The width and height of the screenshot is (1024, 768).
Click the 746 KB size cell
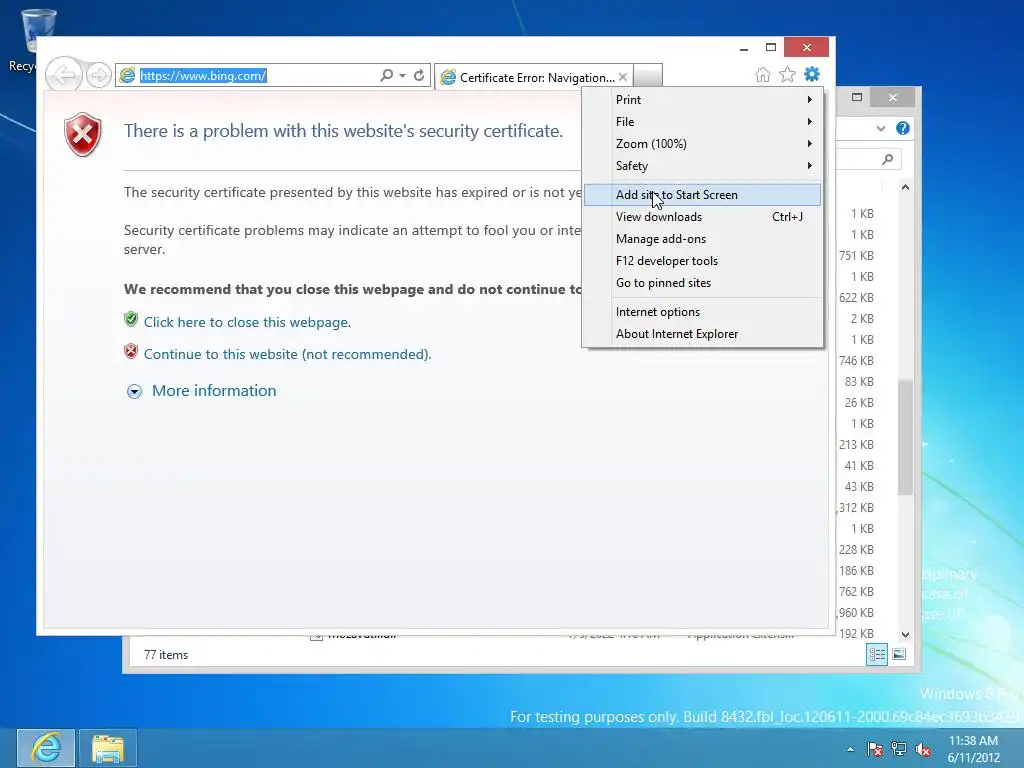tap(856, 360)
